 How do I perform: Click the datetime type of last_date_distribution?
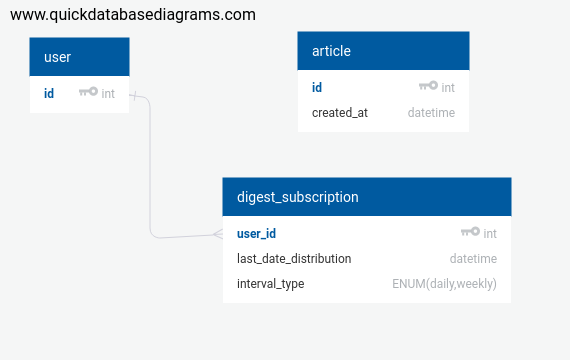pyautogui.click(x=473, y=259)
